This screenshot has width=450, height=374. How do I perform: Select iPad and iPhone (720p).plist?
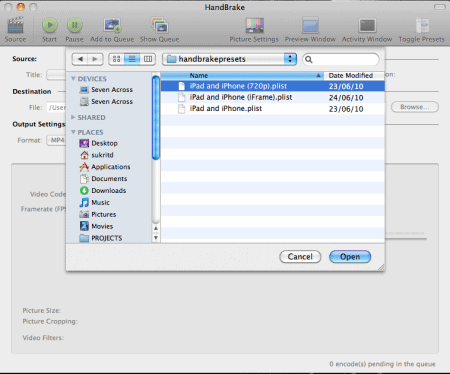[x=273, y=86]
